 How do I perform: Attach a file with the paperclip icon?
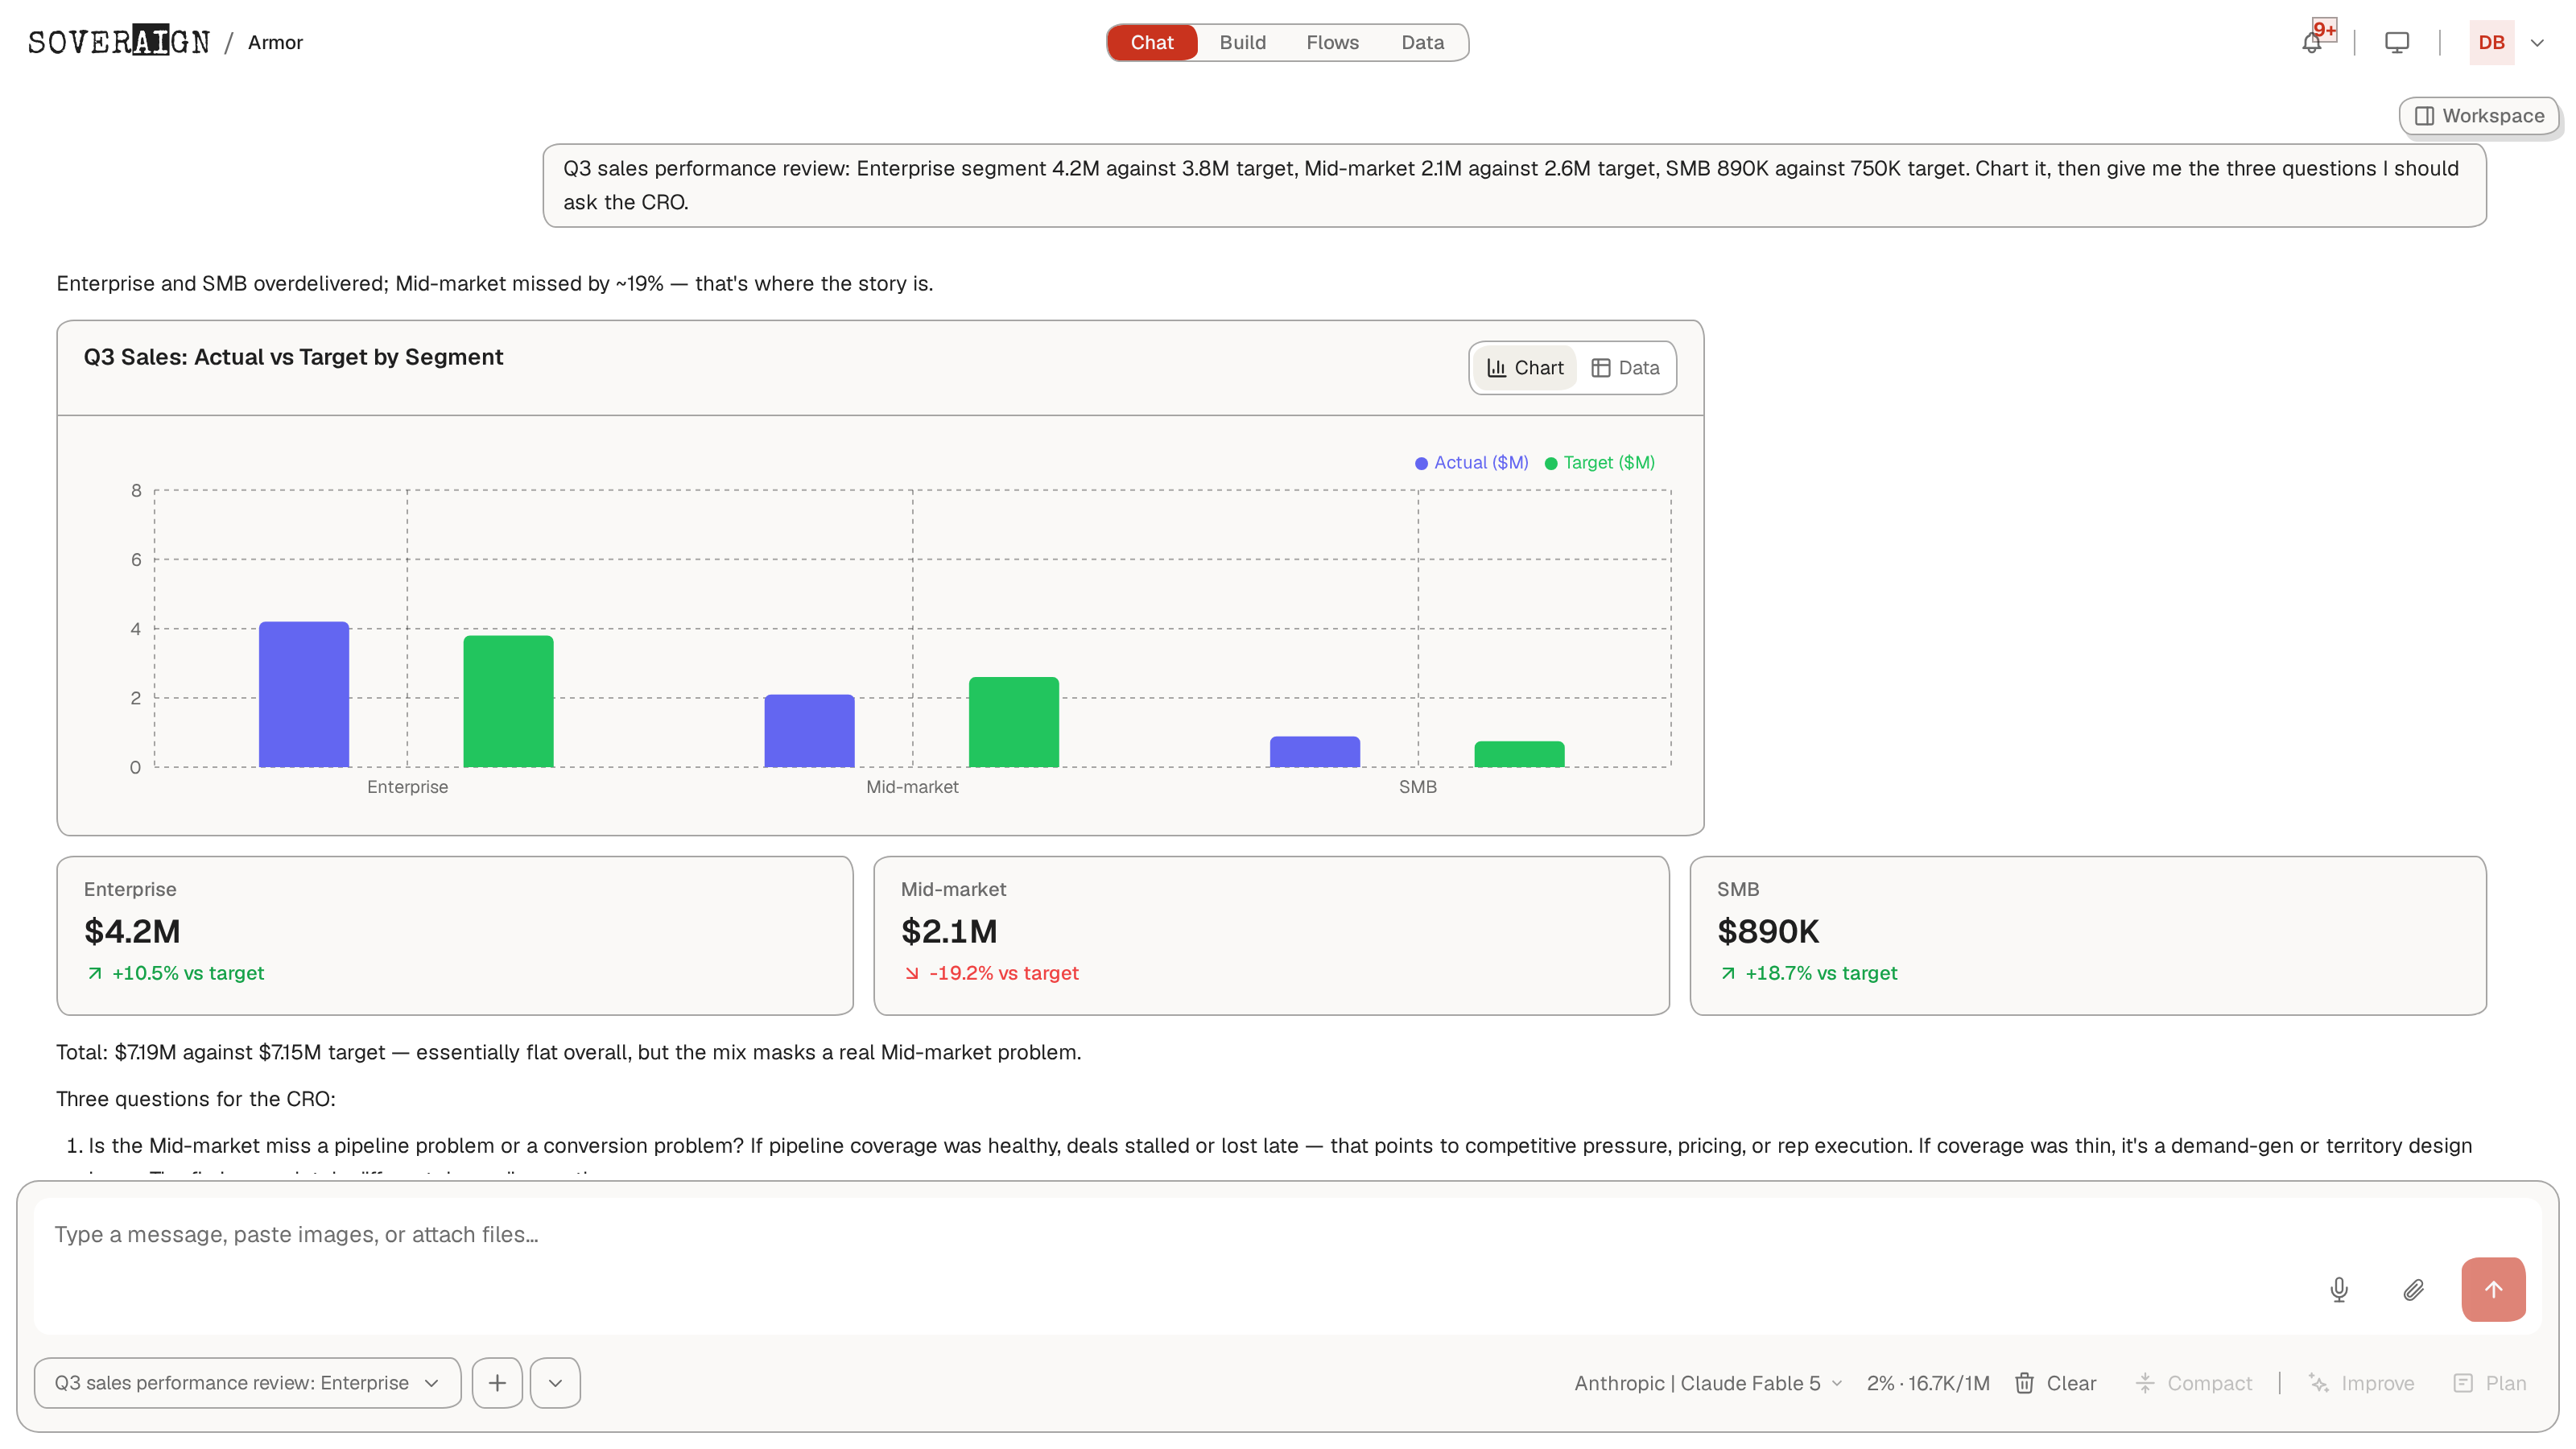(x=2413, y=1290)
